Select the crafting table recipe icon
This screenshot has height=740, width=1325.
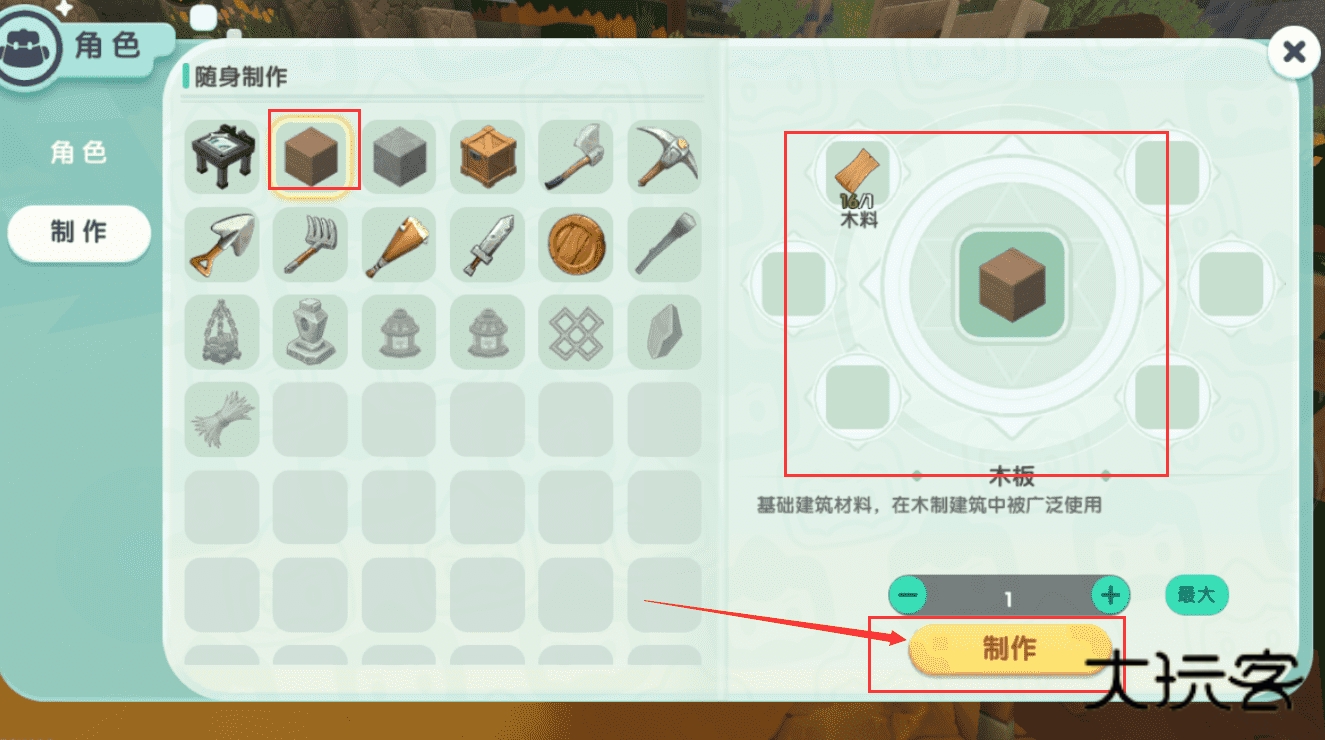tap(222, 157)
